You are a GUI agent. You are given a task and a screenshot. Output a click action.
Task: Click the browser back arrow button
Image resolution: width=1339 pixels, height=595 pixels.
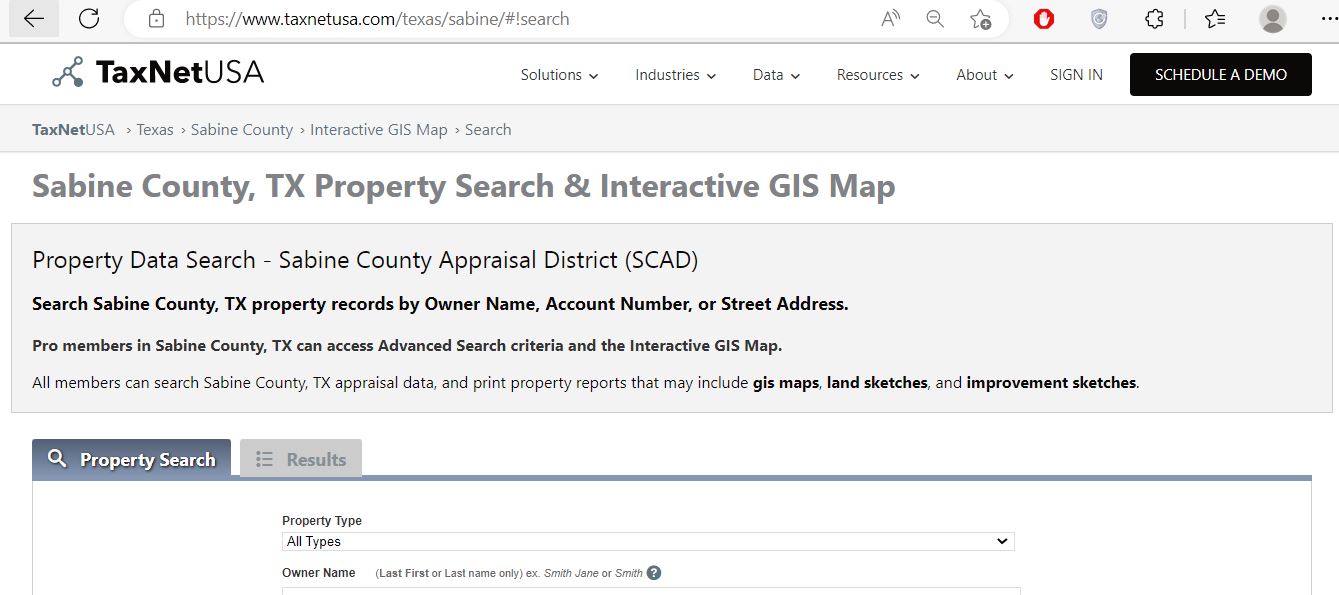pos(34,19)
